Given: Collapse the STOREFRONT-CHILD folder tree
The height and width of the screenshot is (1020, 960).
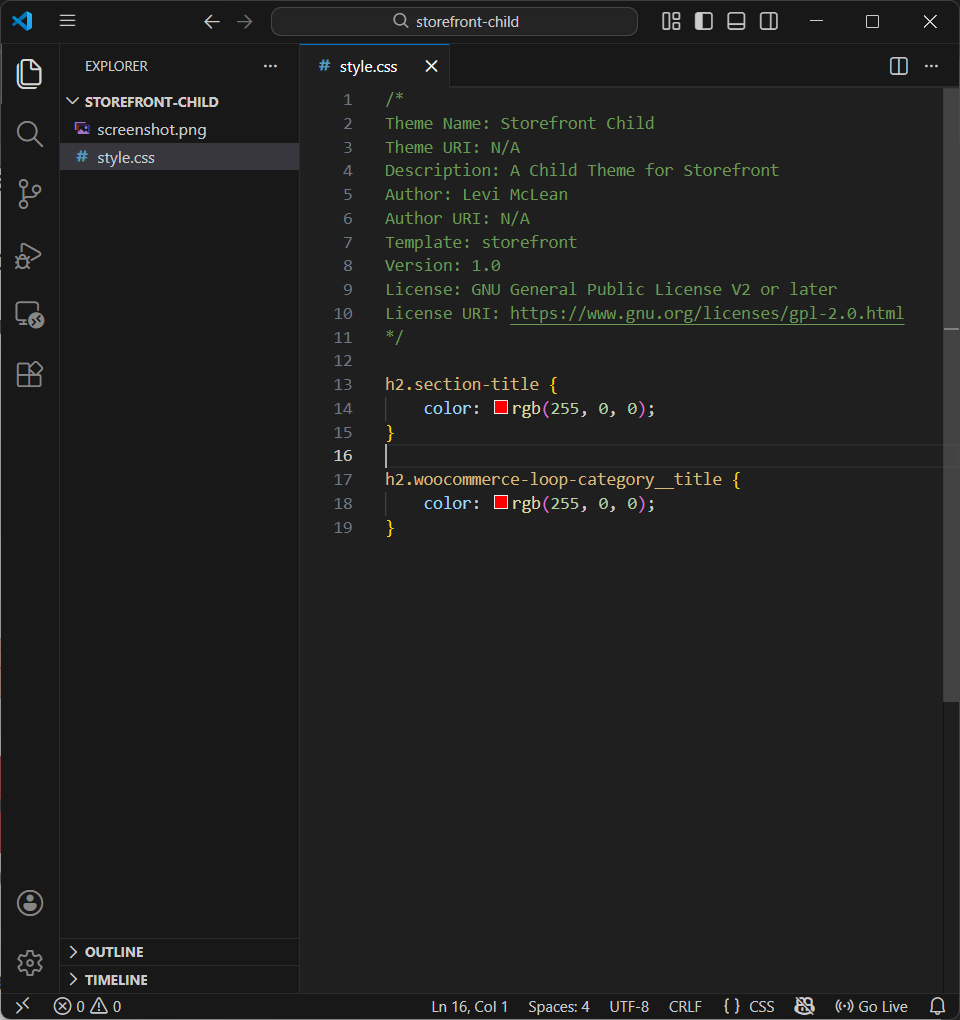Looking at the screenshot, I should (150, 102).
